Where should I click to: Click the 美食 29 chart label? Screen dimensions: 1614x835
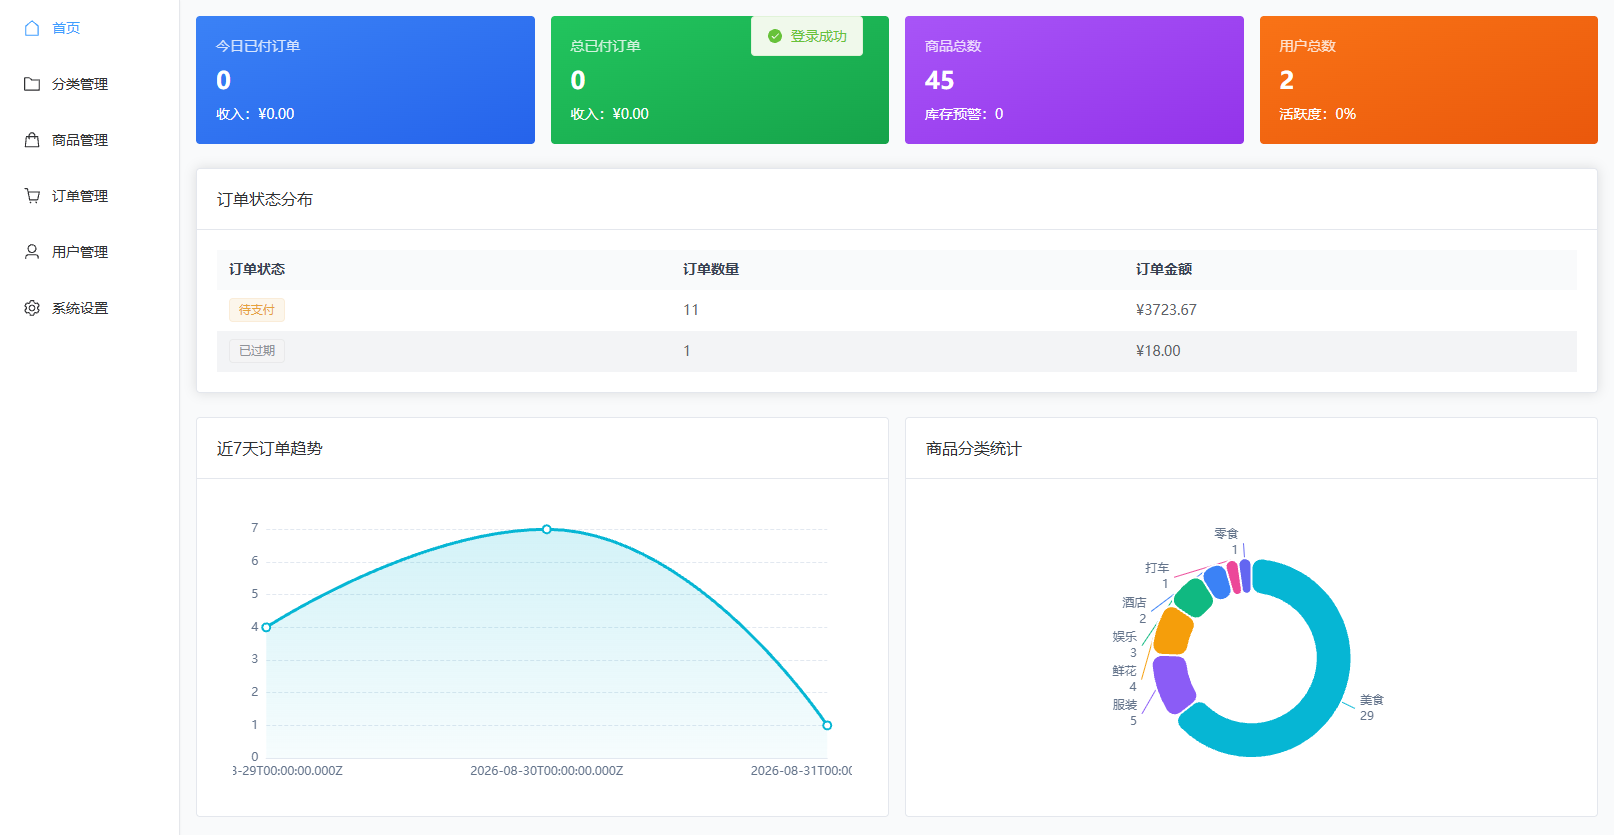click(x=1371, y=708)
